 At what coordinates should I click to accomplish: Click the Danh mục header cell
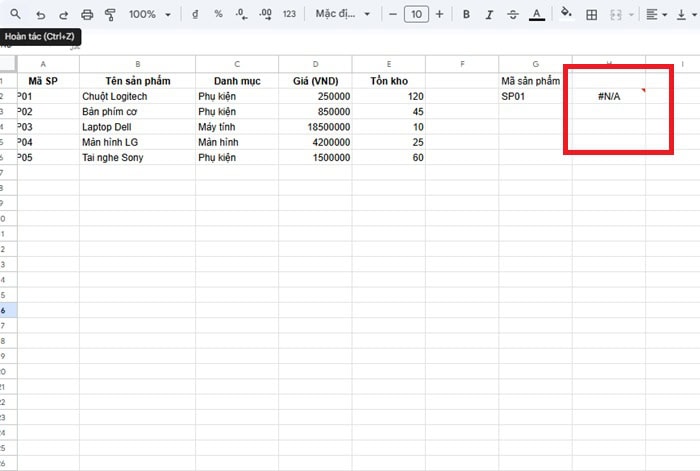[237, 81]
